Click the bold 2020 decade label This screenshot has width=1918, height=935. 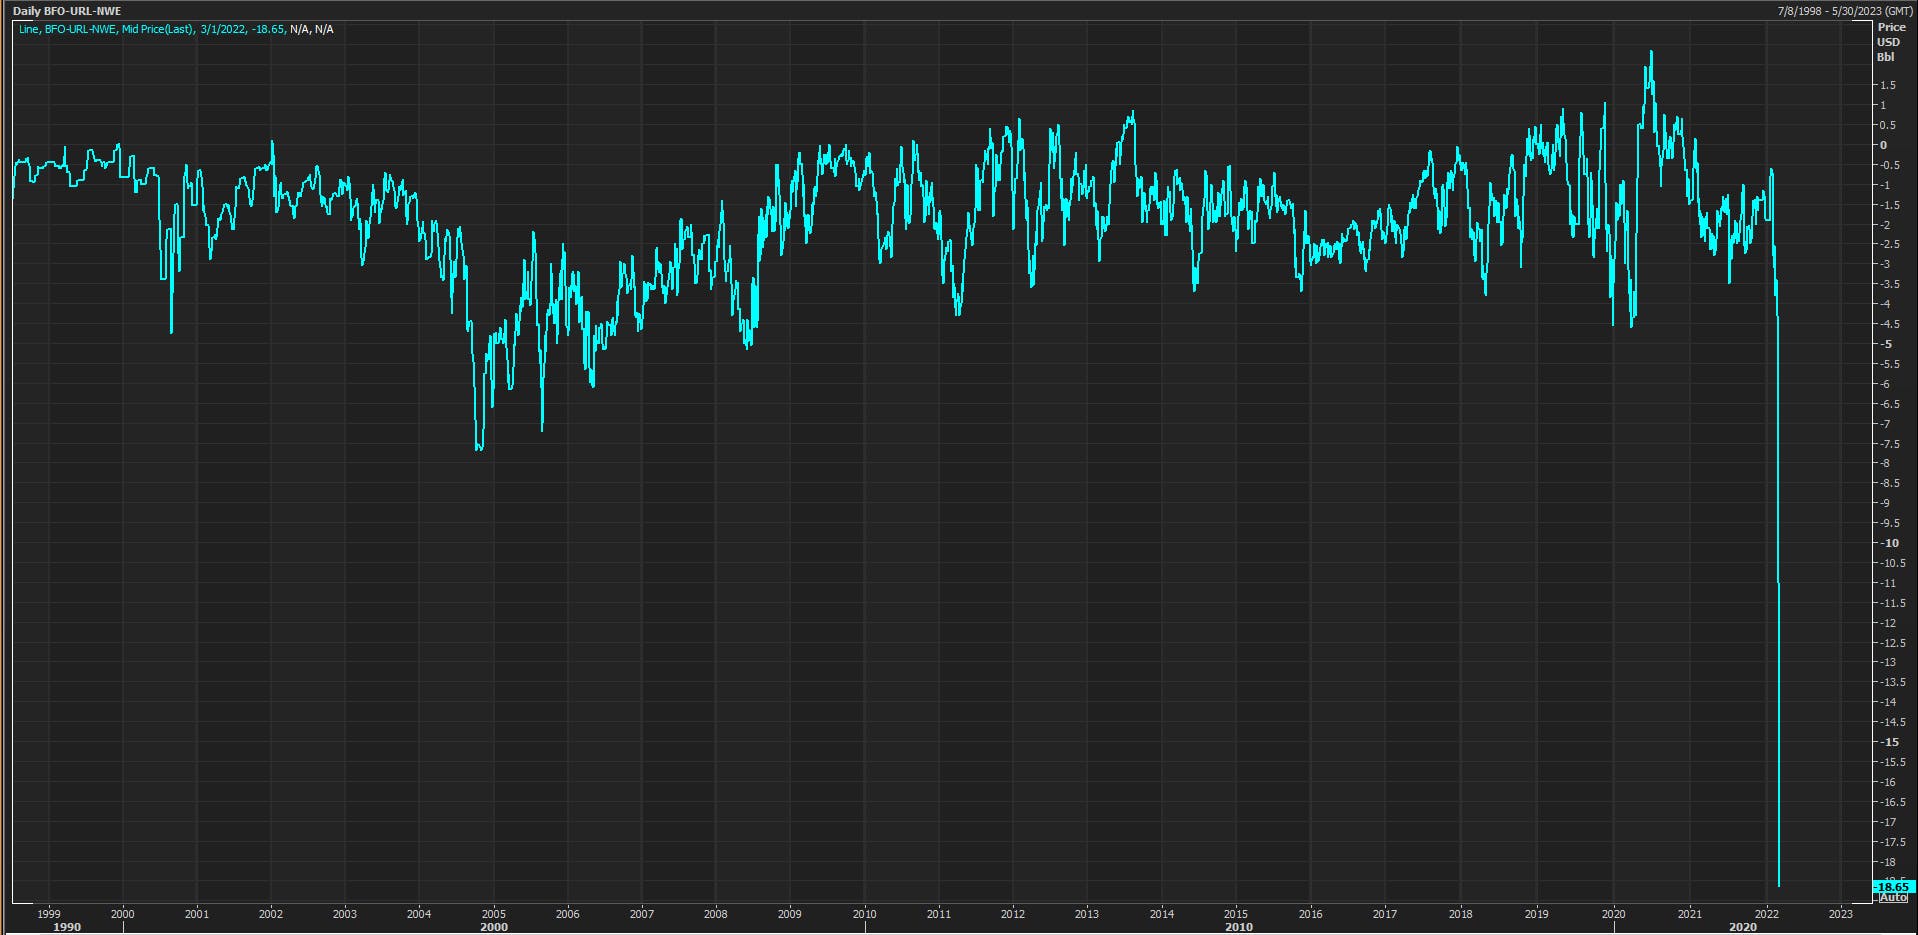[x=1742, y=927]
